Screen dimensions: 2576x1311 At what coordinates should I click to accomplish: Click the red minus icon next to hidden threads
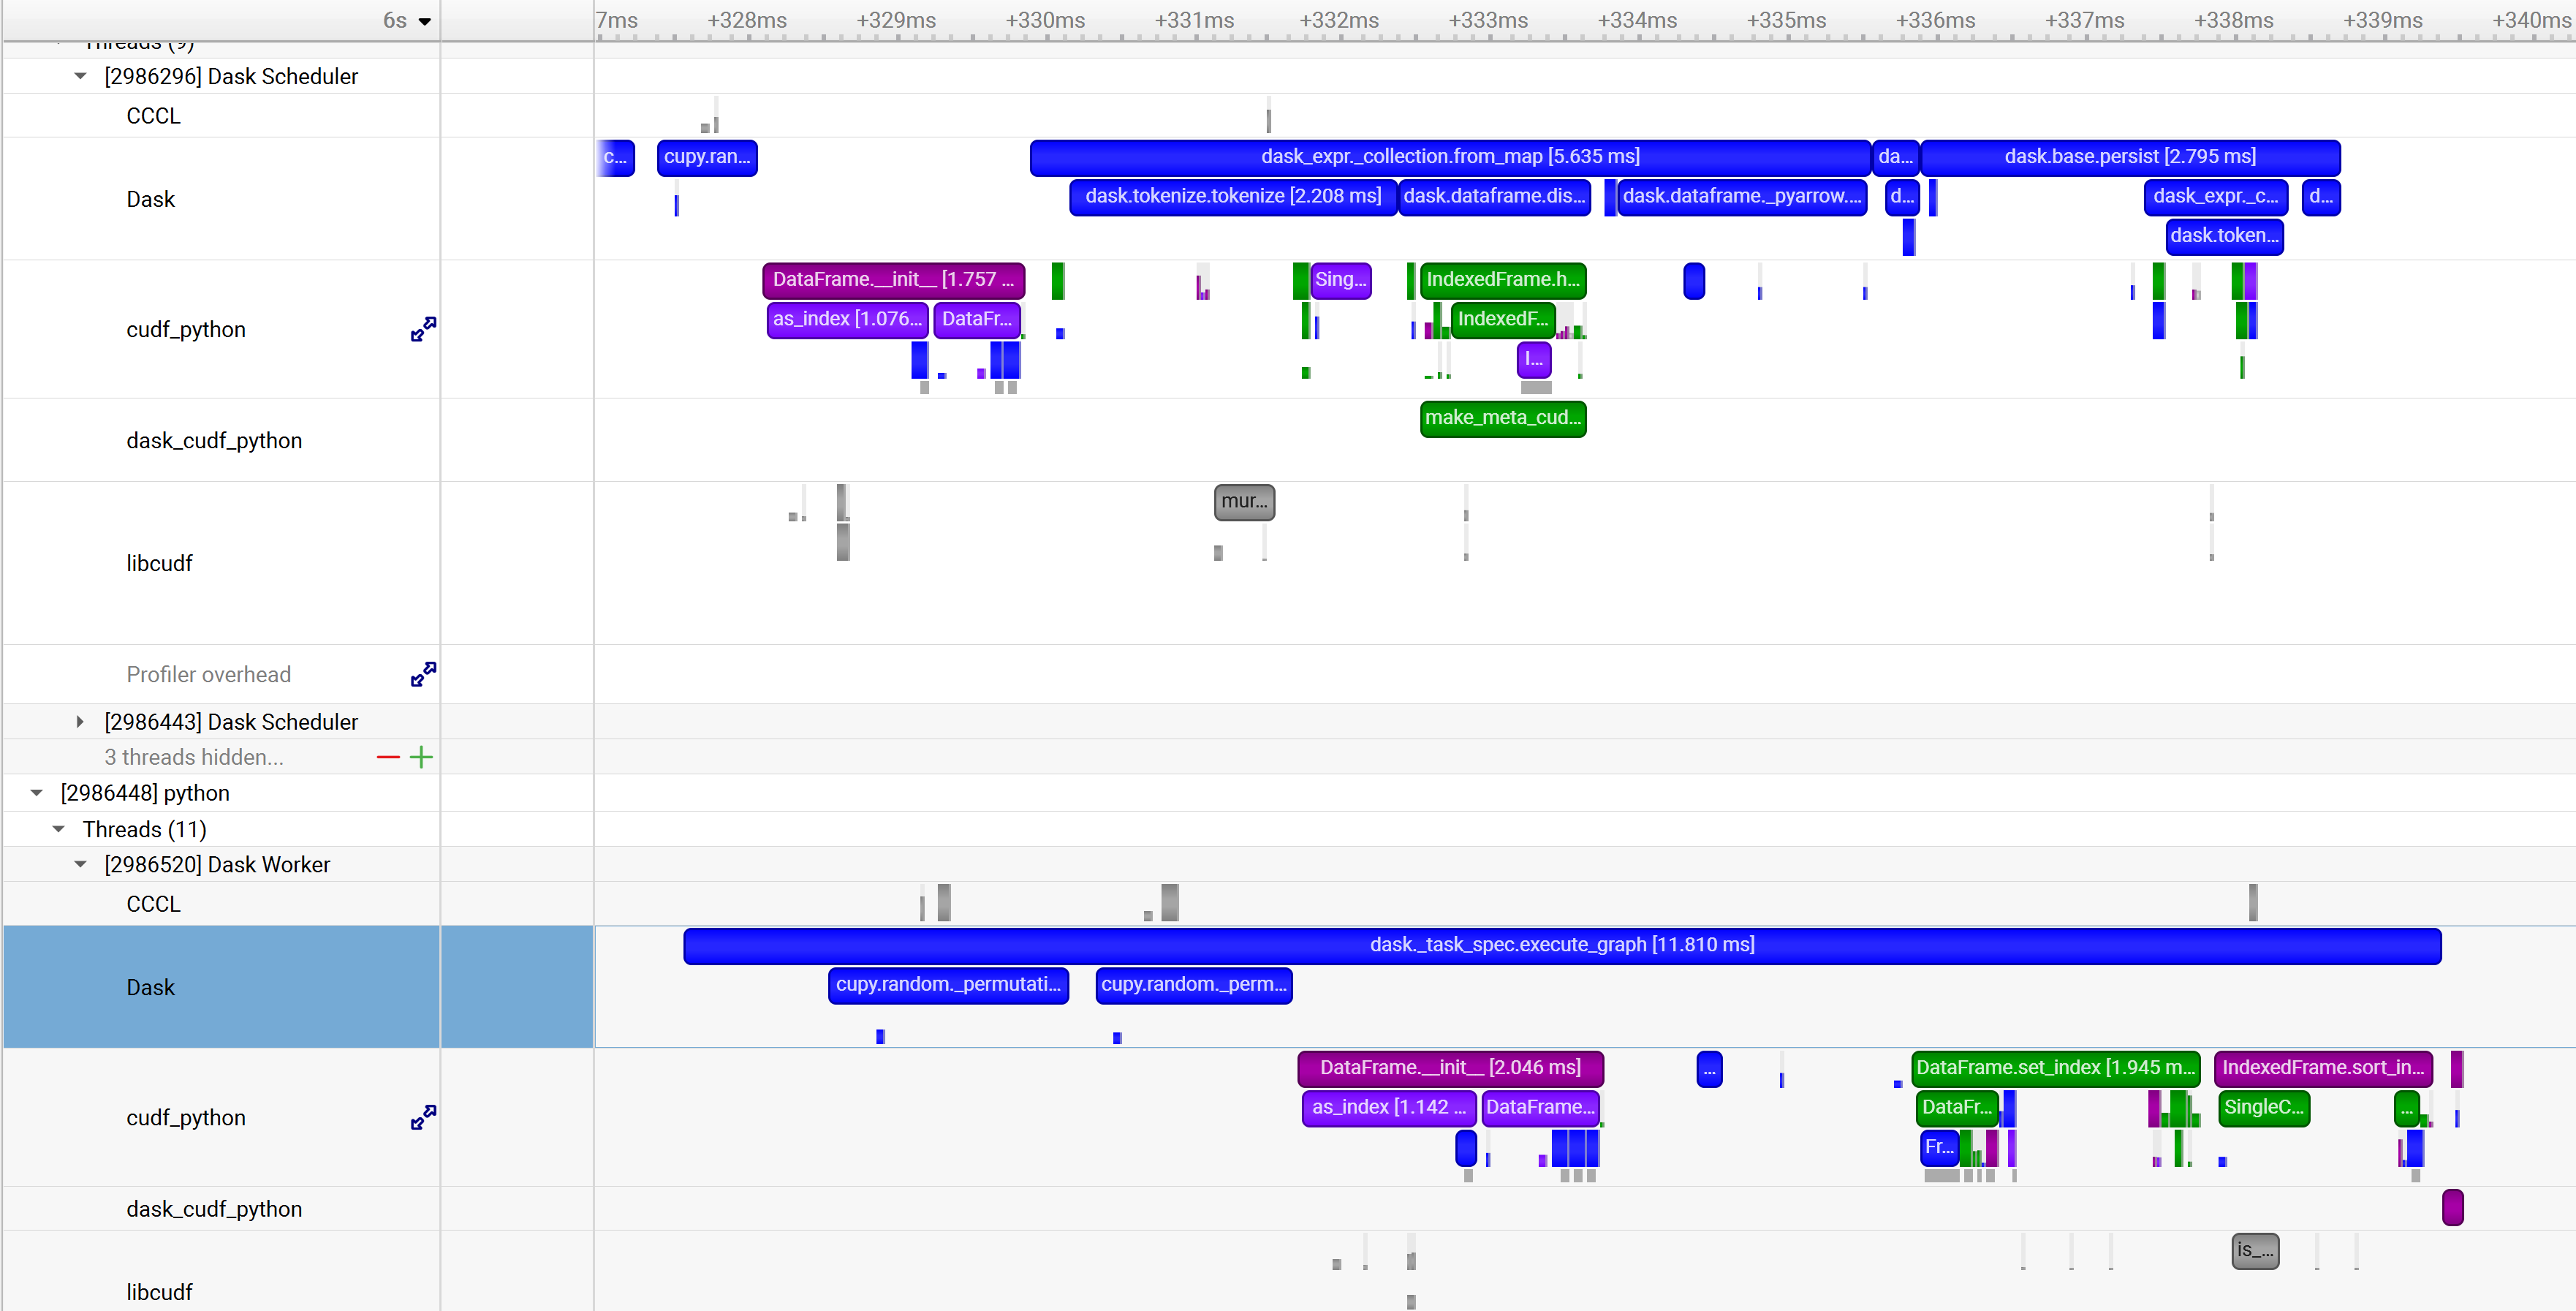(x=388, y=757)
